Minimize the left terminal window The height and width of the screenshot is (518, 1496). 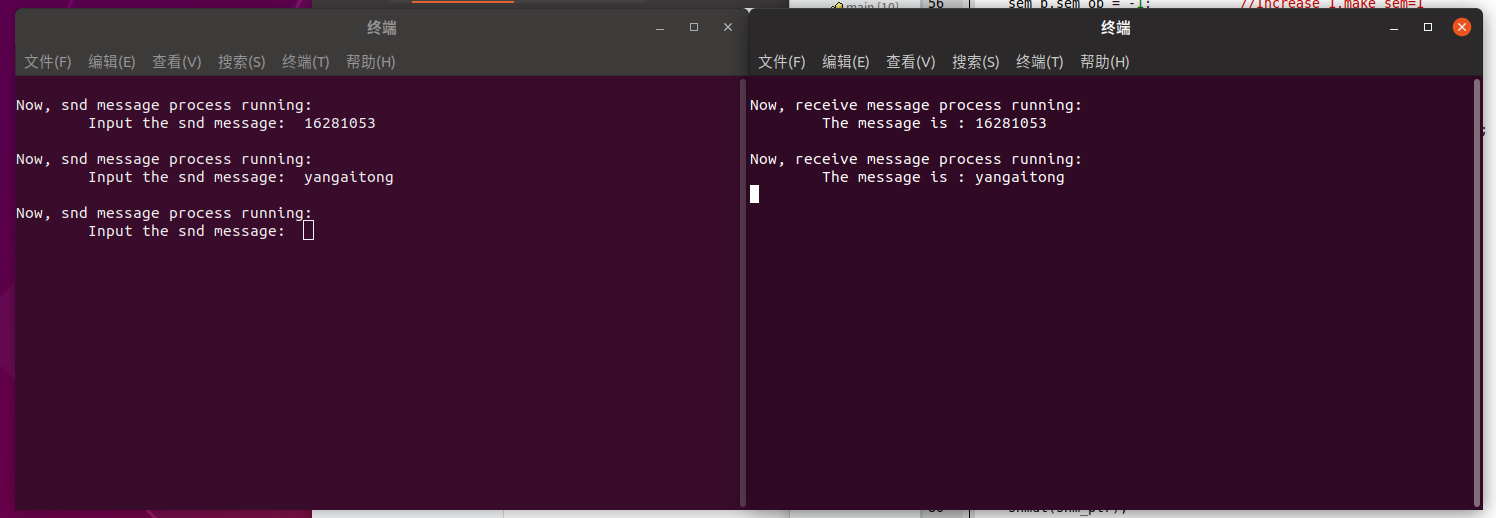[660, 28]
